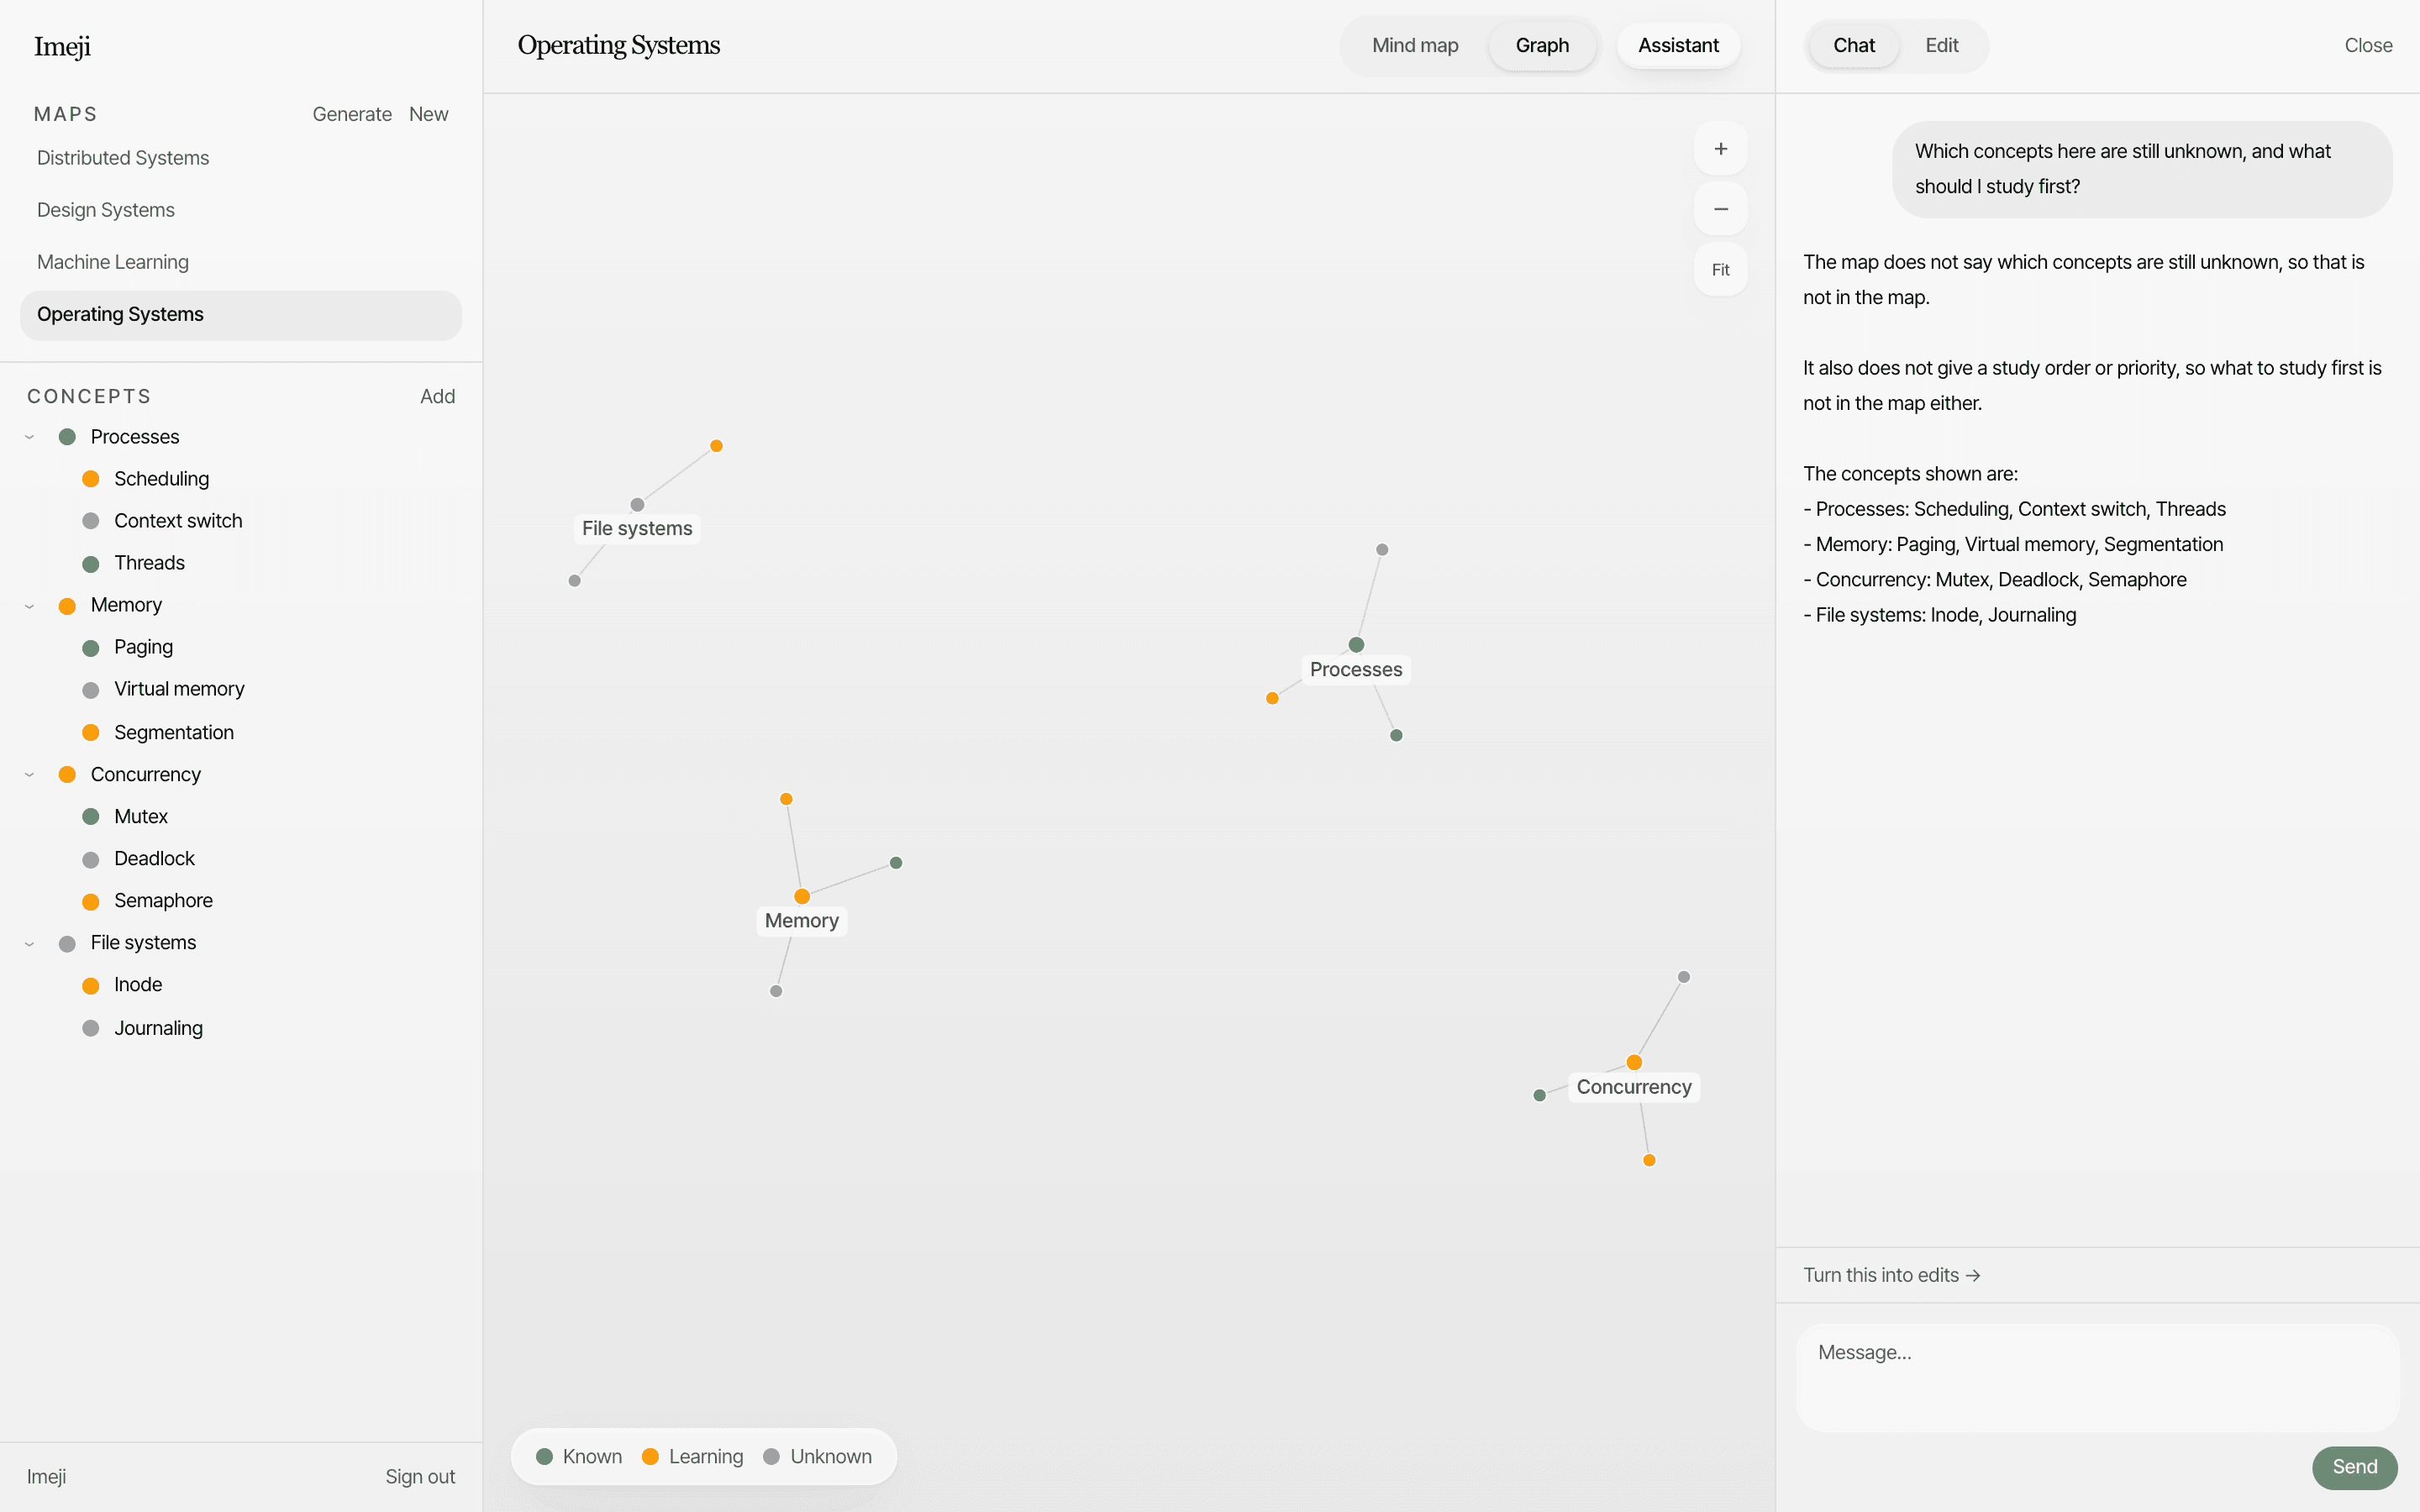Screen dimensions: 2420x1512
Task: Sign out of Imeji
Action: pos(420,1477)
